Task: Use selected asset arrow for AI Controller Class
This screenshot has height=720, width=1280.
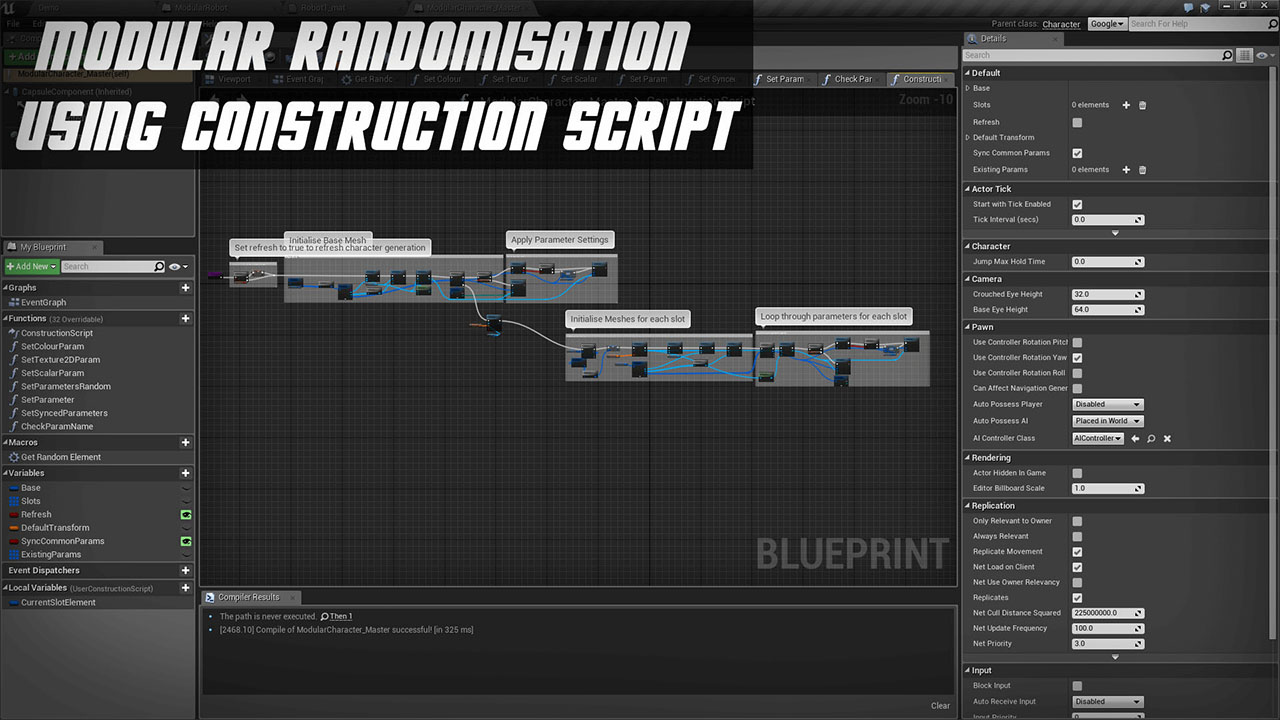Action: [x=1135, y=439]
